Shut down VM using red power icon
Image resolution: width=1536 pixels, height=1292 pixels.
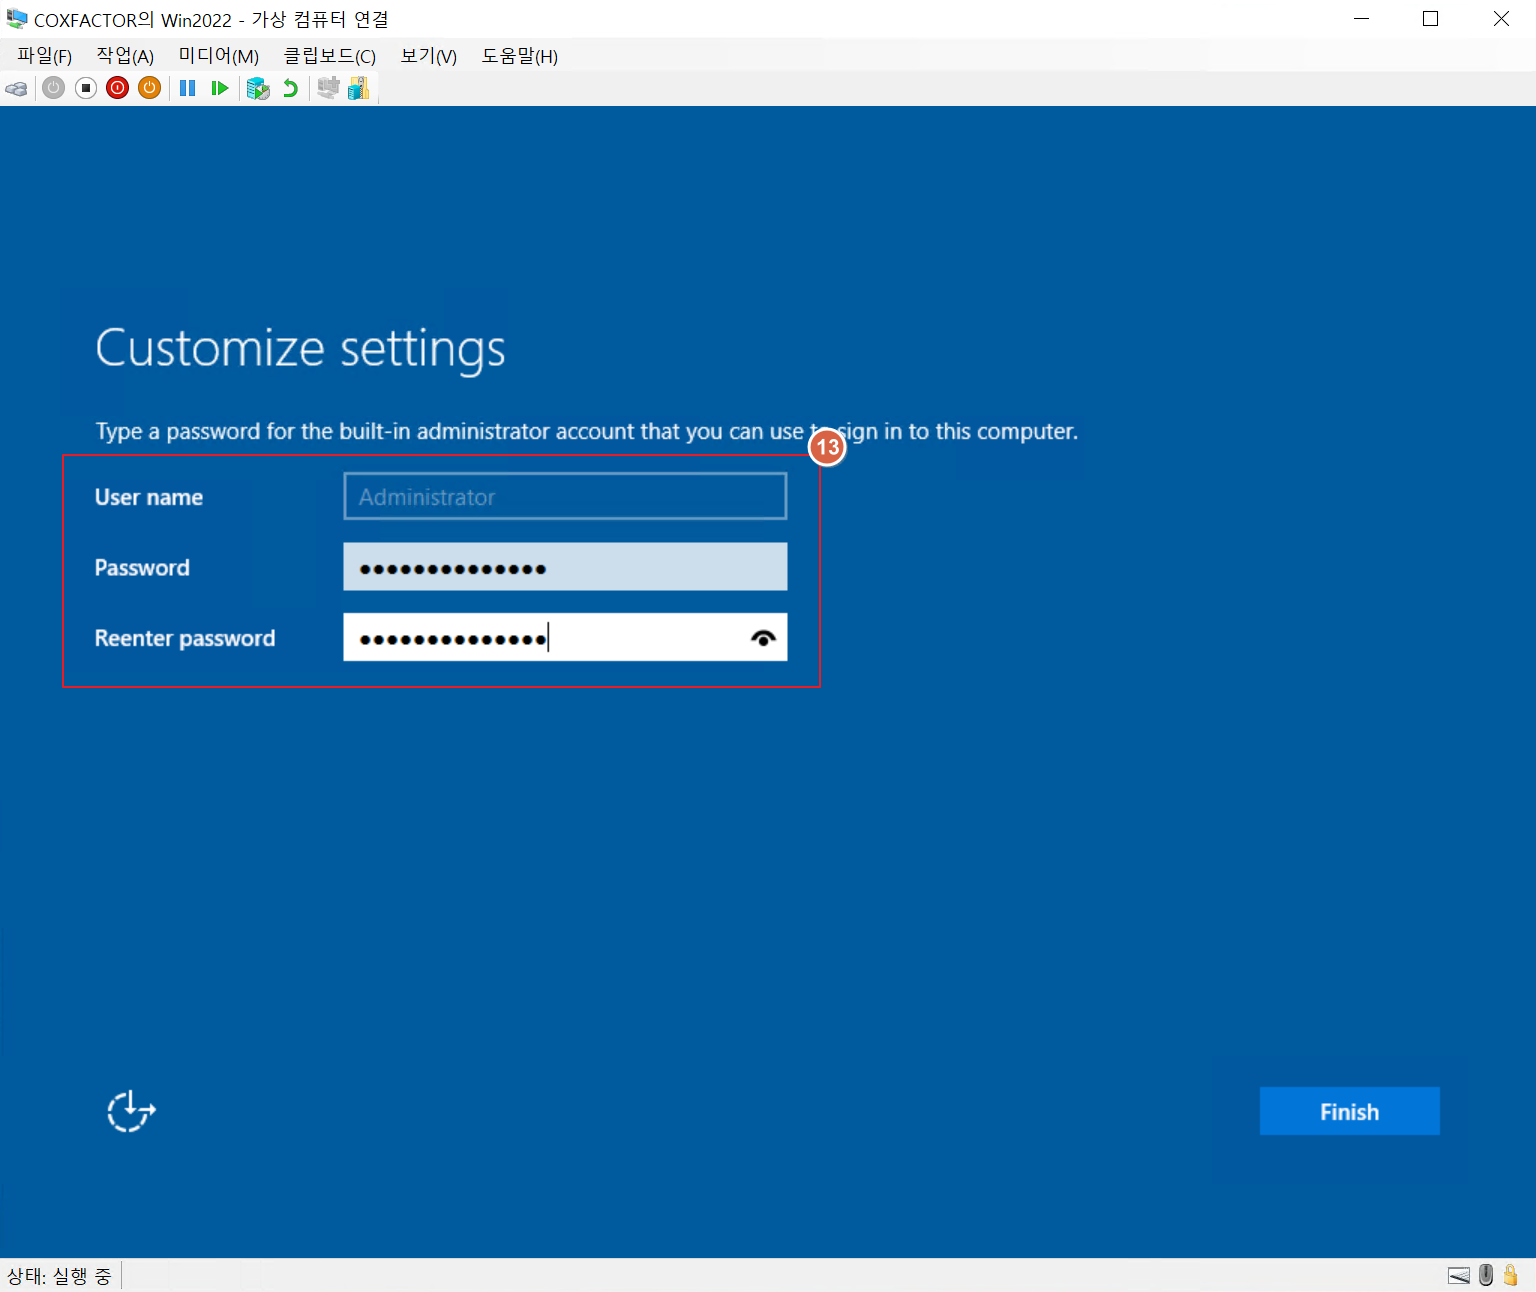pos(118,88)
